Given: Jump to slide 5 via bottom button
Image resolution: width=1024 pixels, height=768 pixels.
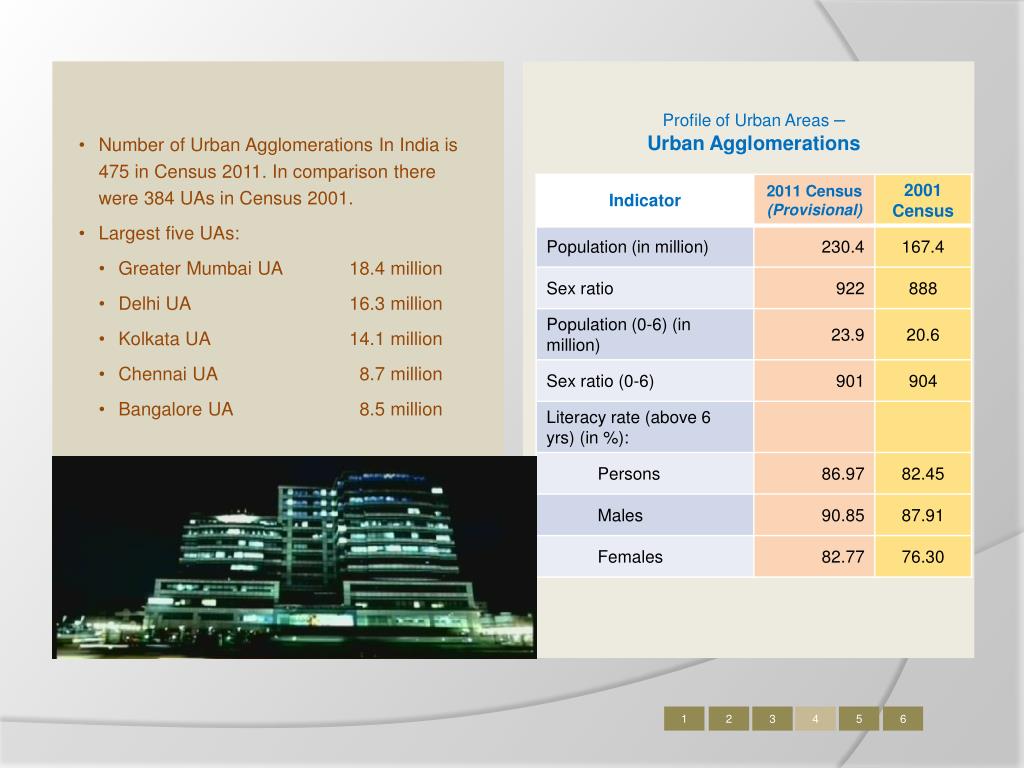Looking at the screenshot, I should pos(858,717).
